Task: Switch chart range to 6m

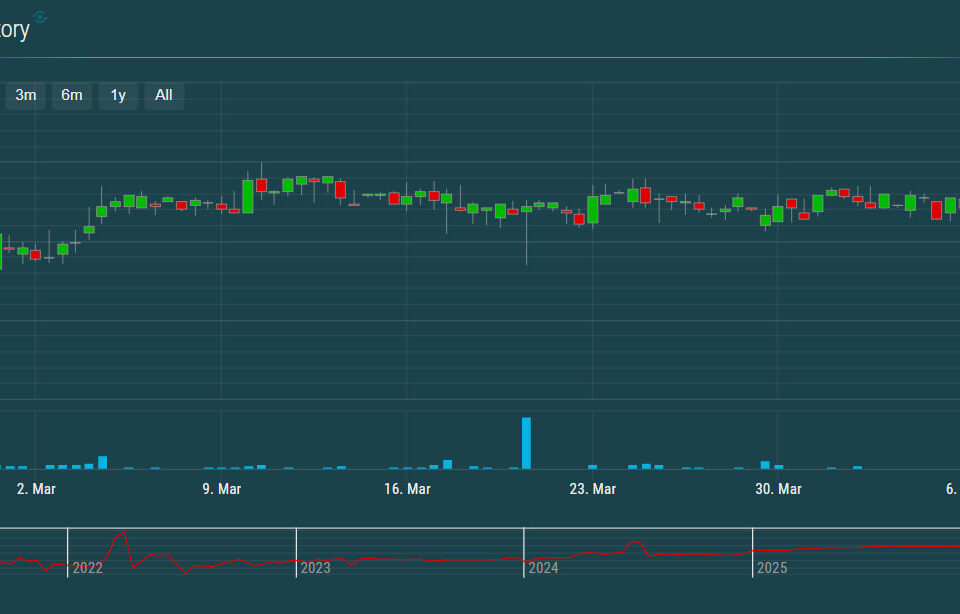Action: [x=72, y=95]
